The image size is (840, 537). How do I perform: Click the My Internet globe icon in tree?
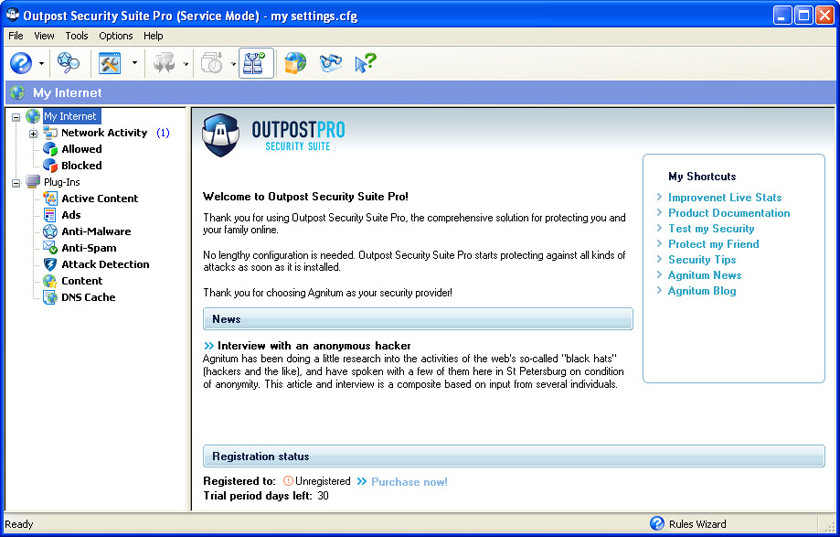pyautogui.click(x=33, y=116)
